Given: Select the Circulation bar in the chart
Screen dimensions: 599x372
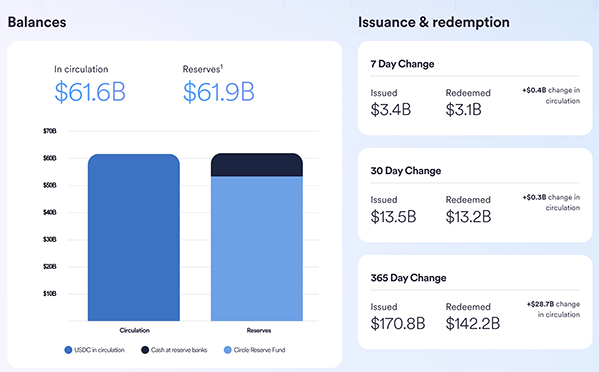Looking at the screenshot, I should (x=134, y=238).
